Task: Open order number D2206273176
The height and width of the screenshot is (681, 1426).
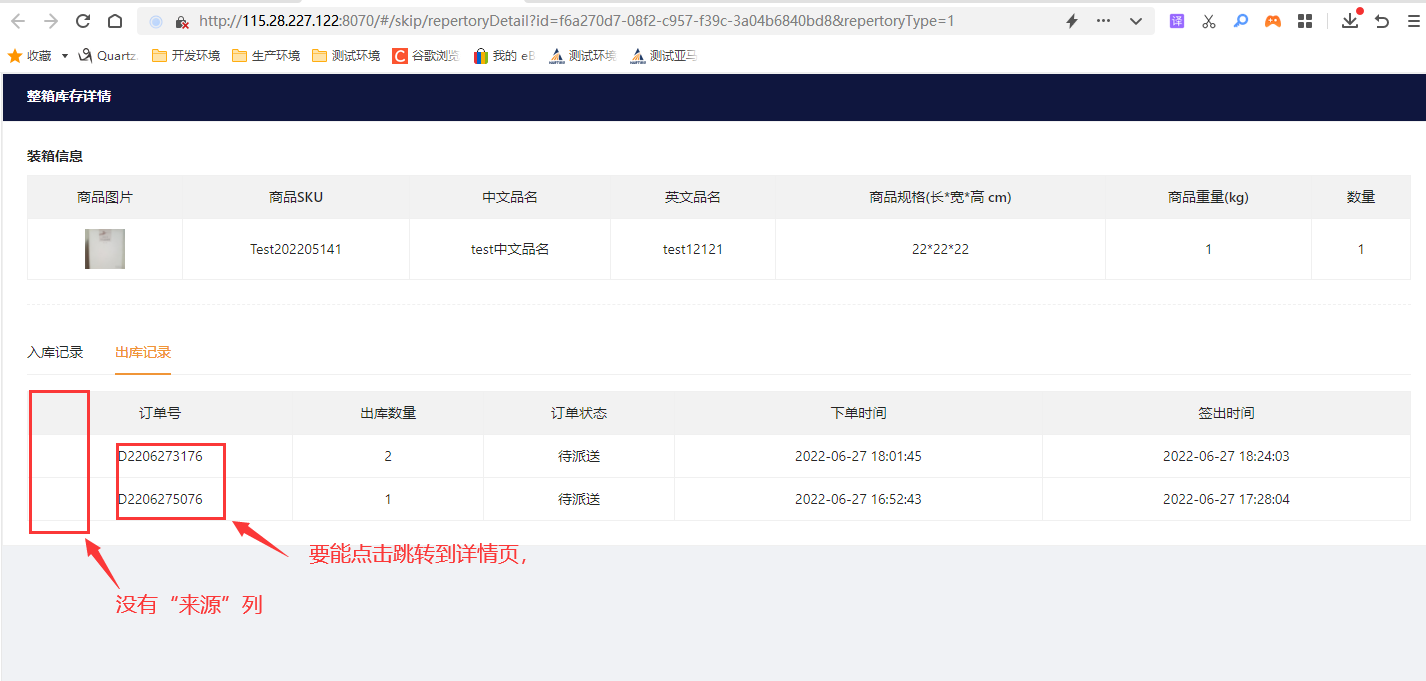Action: coord(160,456)
